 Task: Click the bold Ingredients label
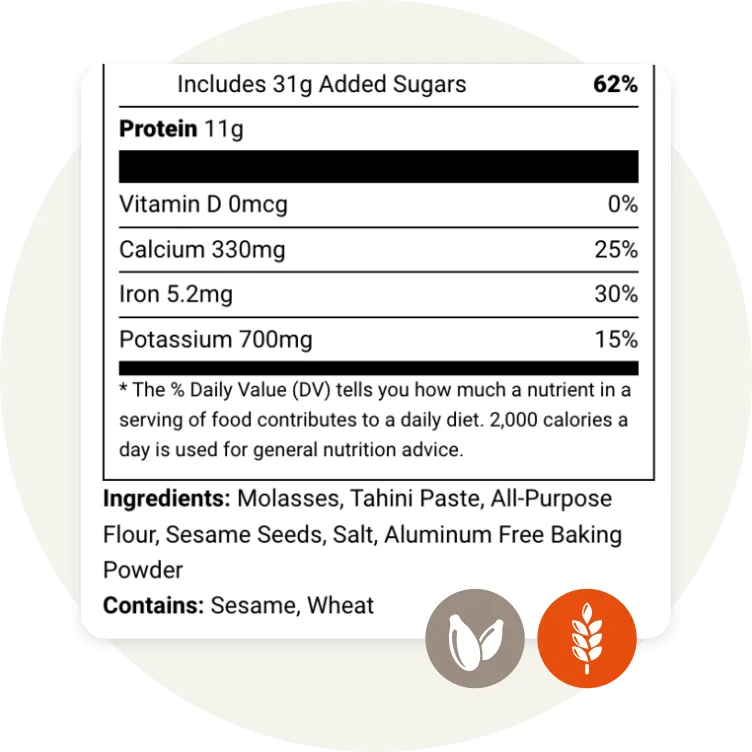point(167,499)
